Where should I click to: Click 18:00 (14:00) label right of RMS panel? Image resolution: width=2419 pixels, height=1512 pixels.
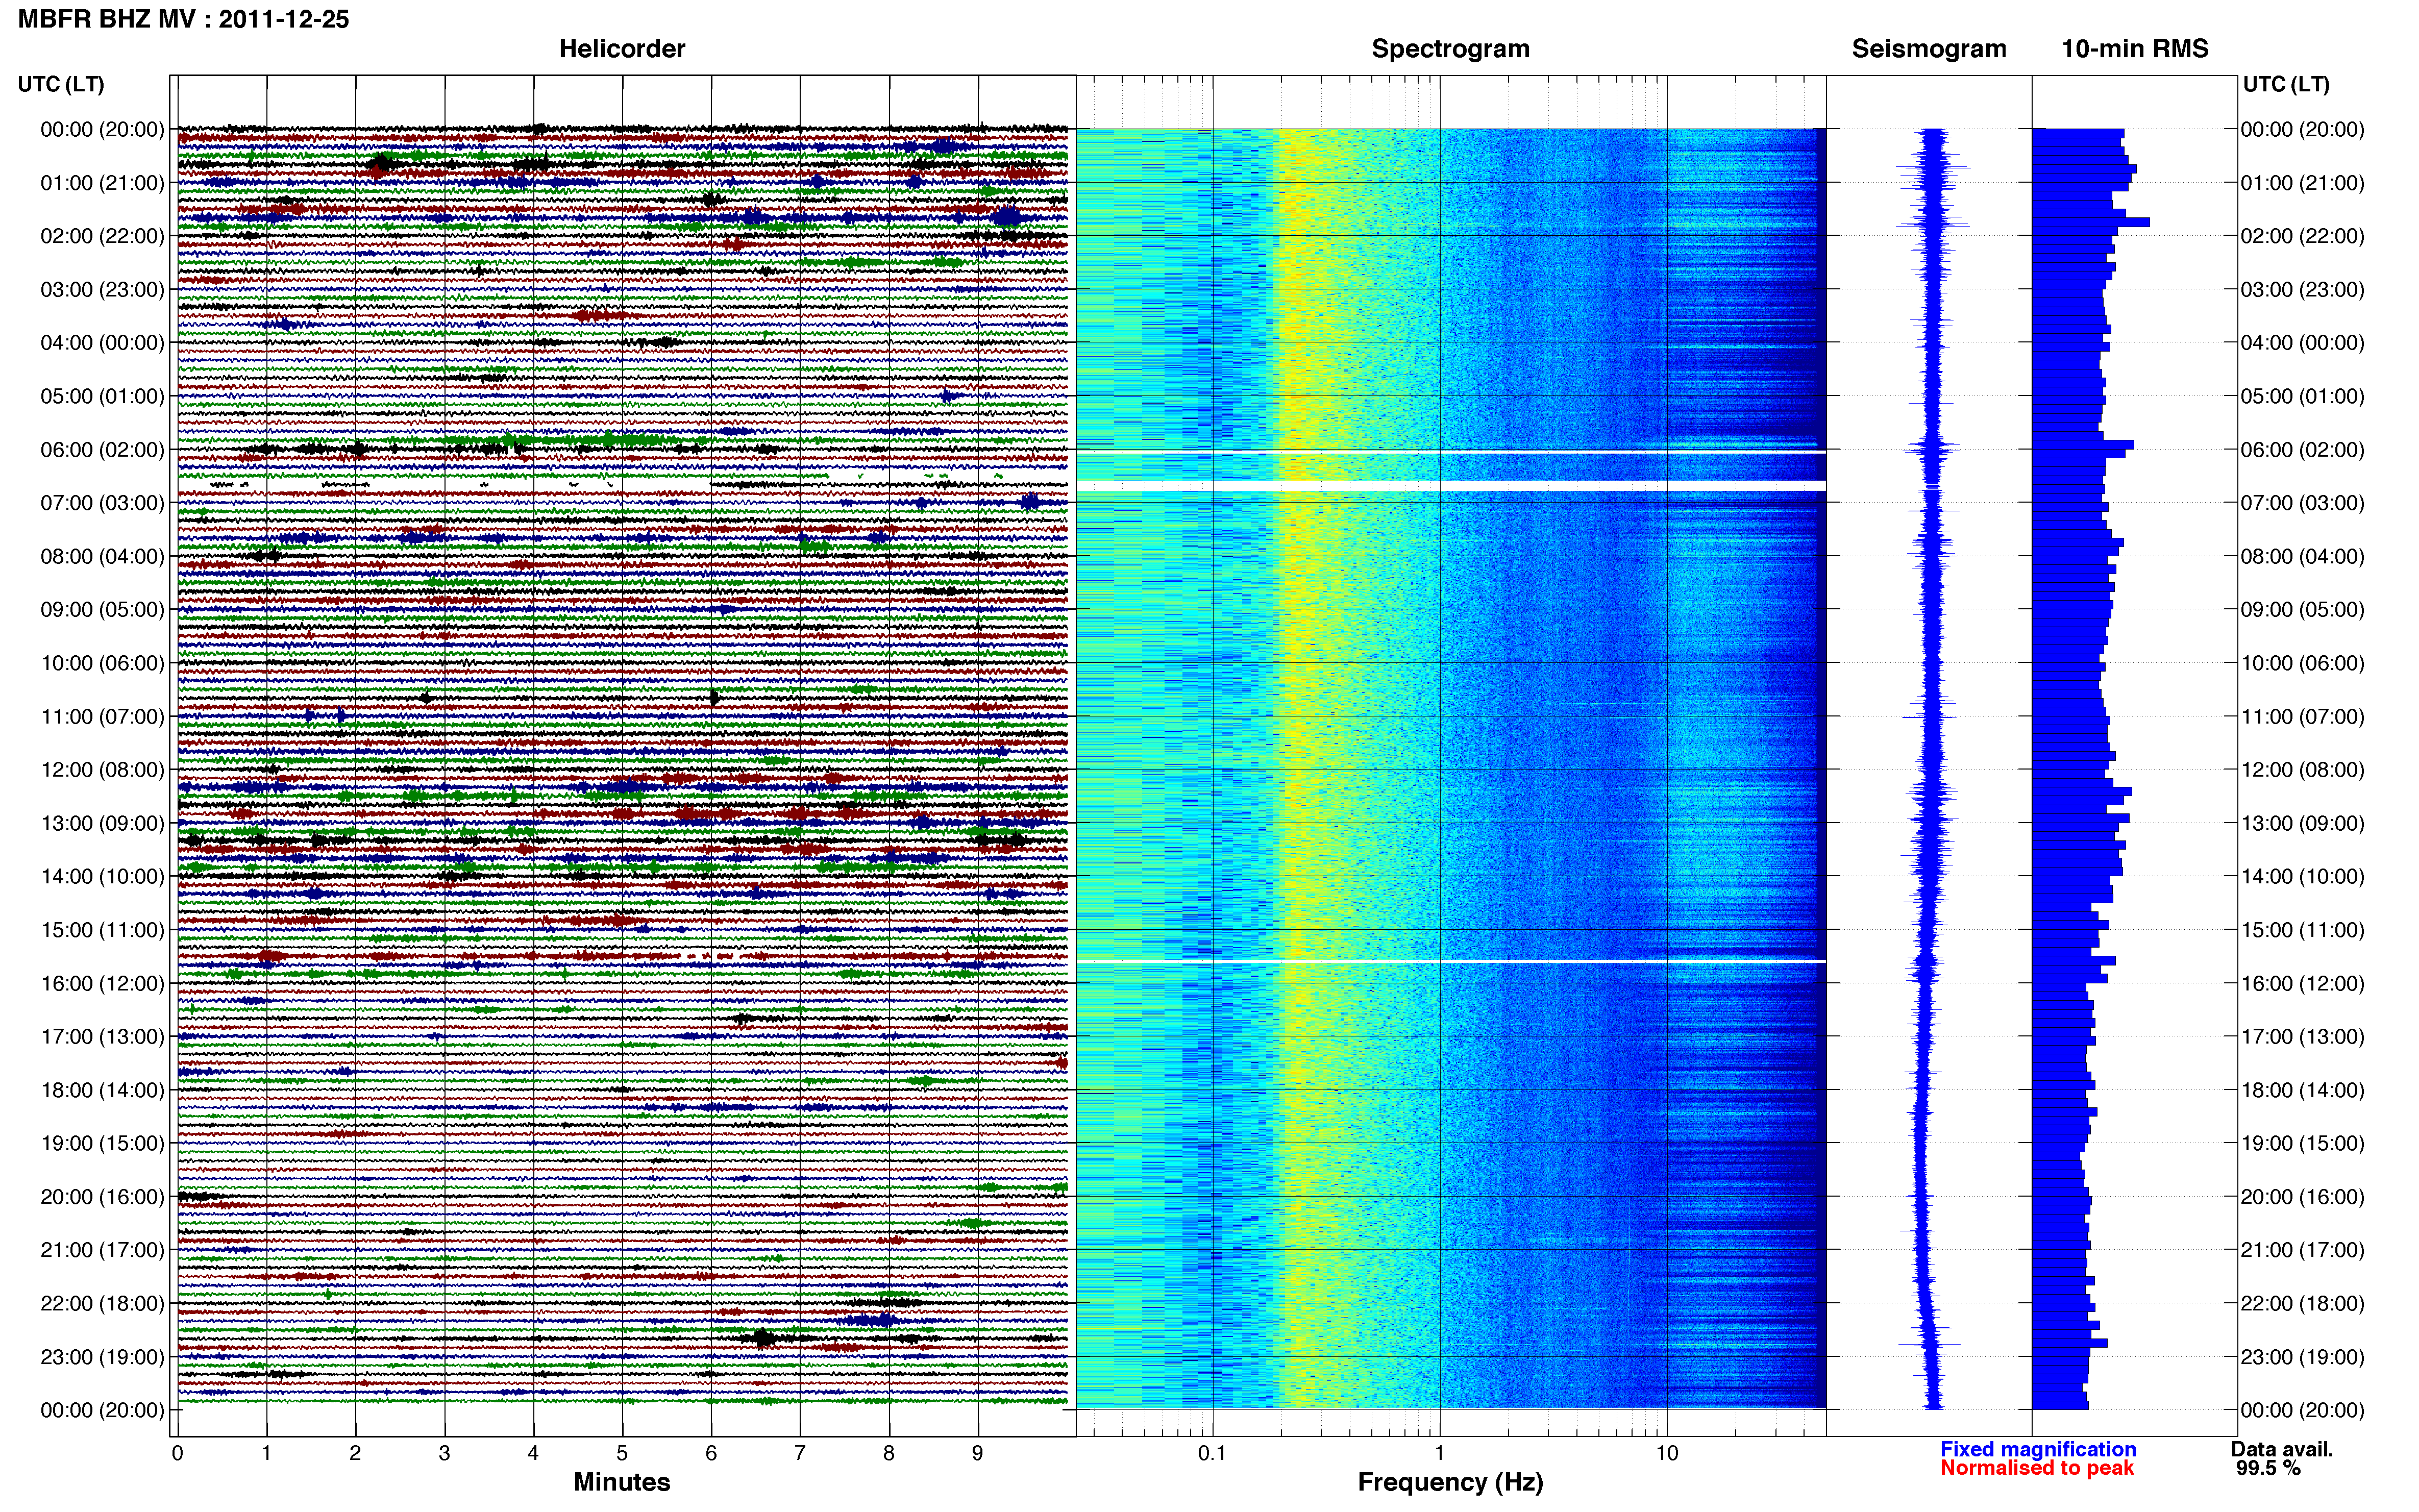point(2302,1090)
